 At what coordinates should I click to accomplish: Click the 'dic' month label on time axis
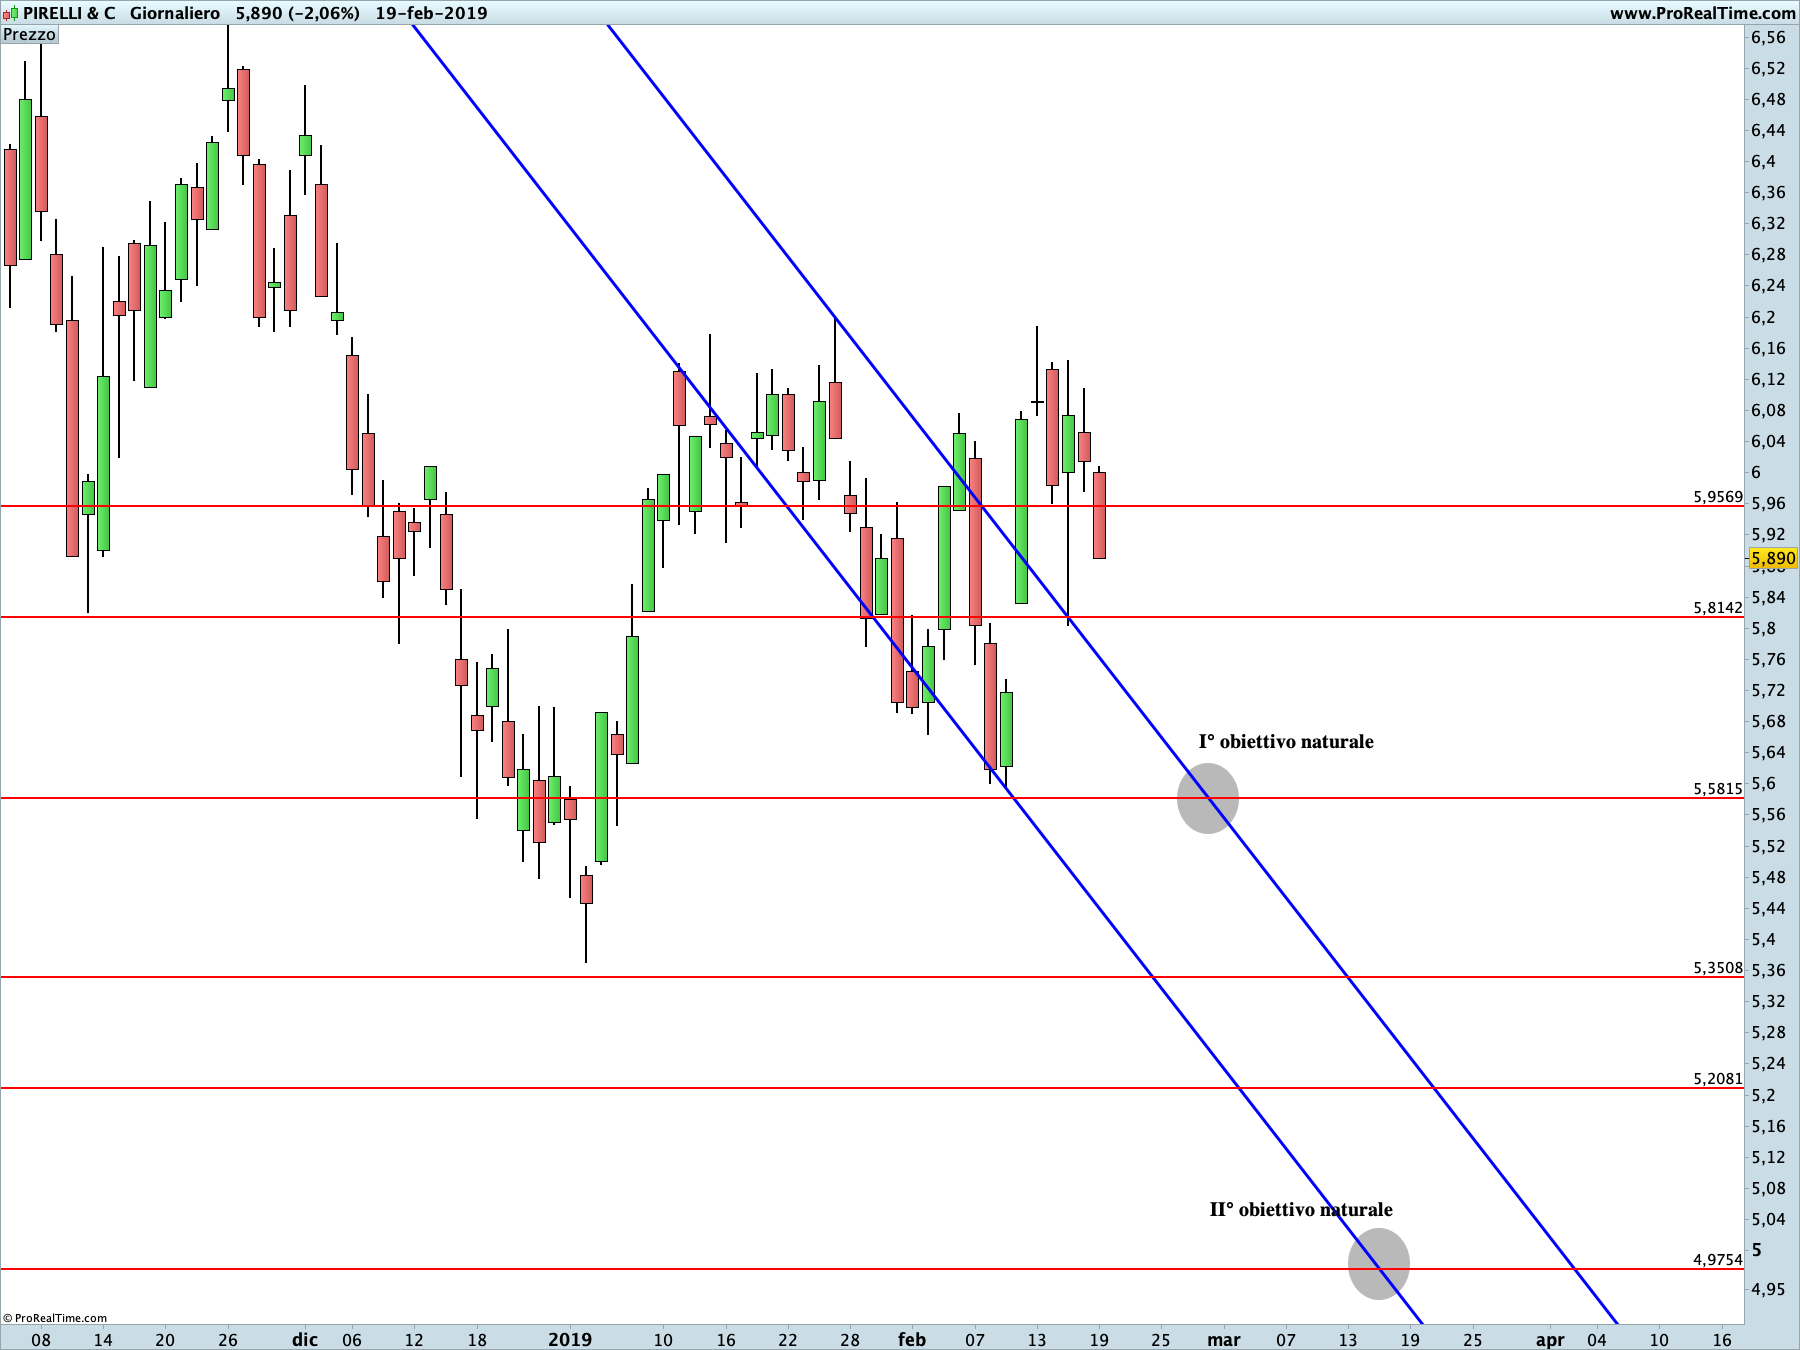(x=305, y=1339)
